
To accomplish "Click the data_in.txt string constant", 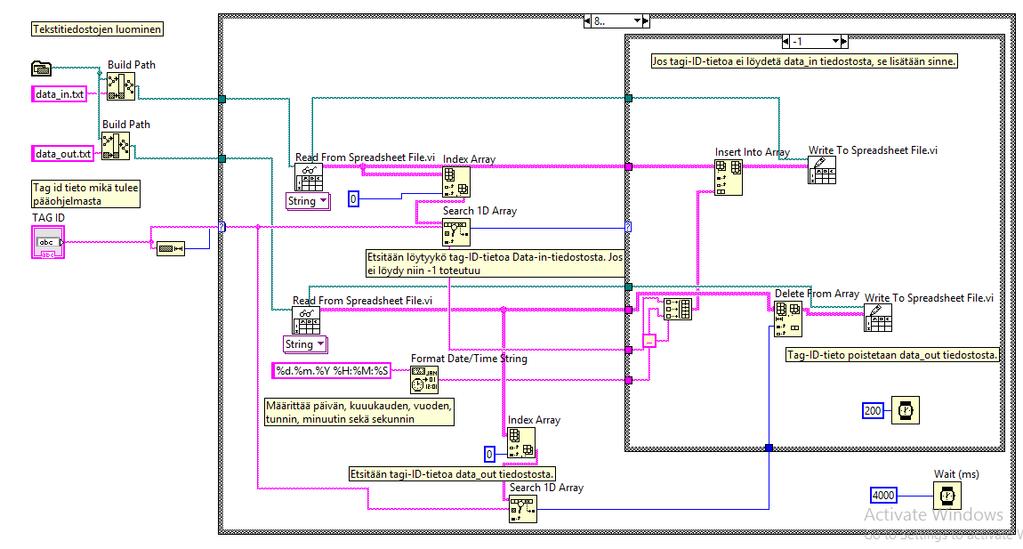I will [x=59, y=94].
